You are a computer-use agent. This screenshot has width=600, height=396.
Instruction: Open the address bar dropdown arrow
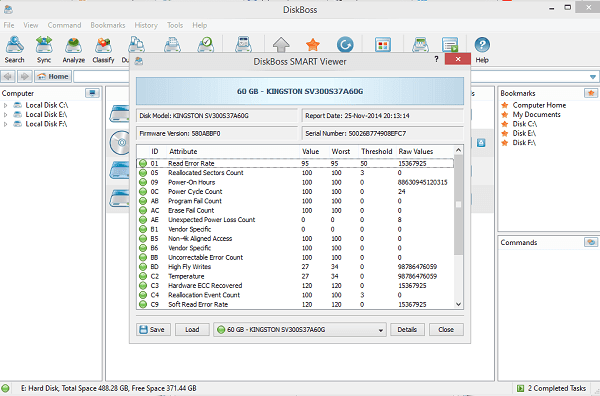point(593,77)
